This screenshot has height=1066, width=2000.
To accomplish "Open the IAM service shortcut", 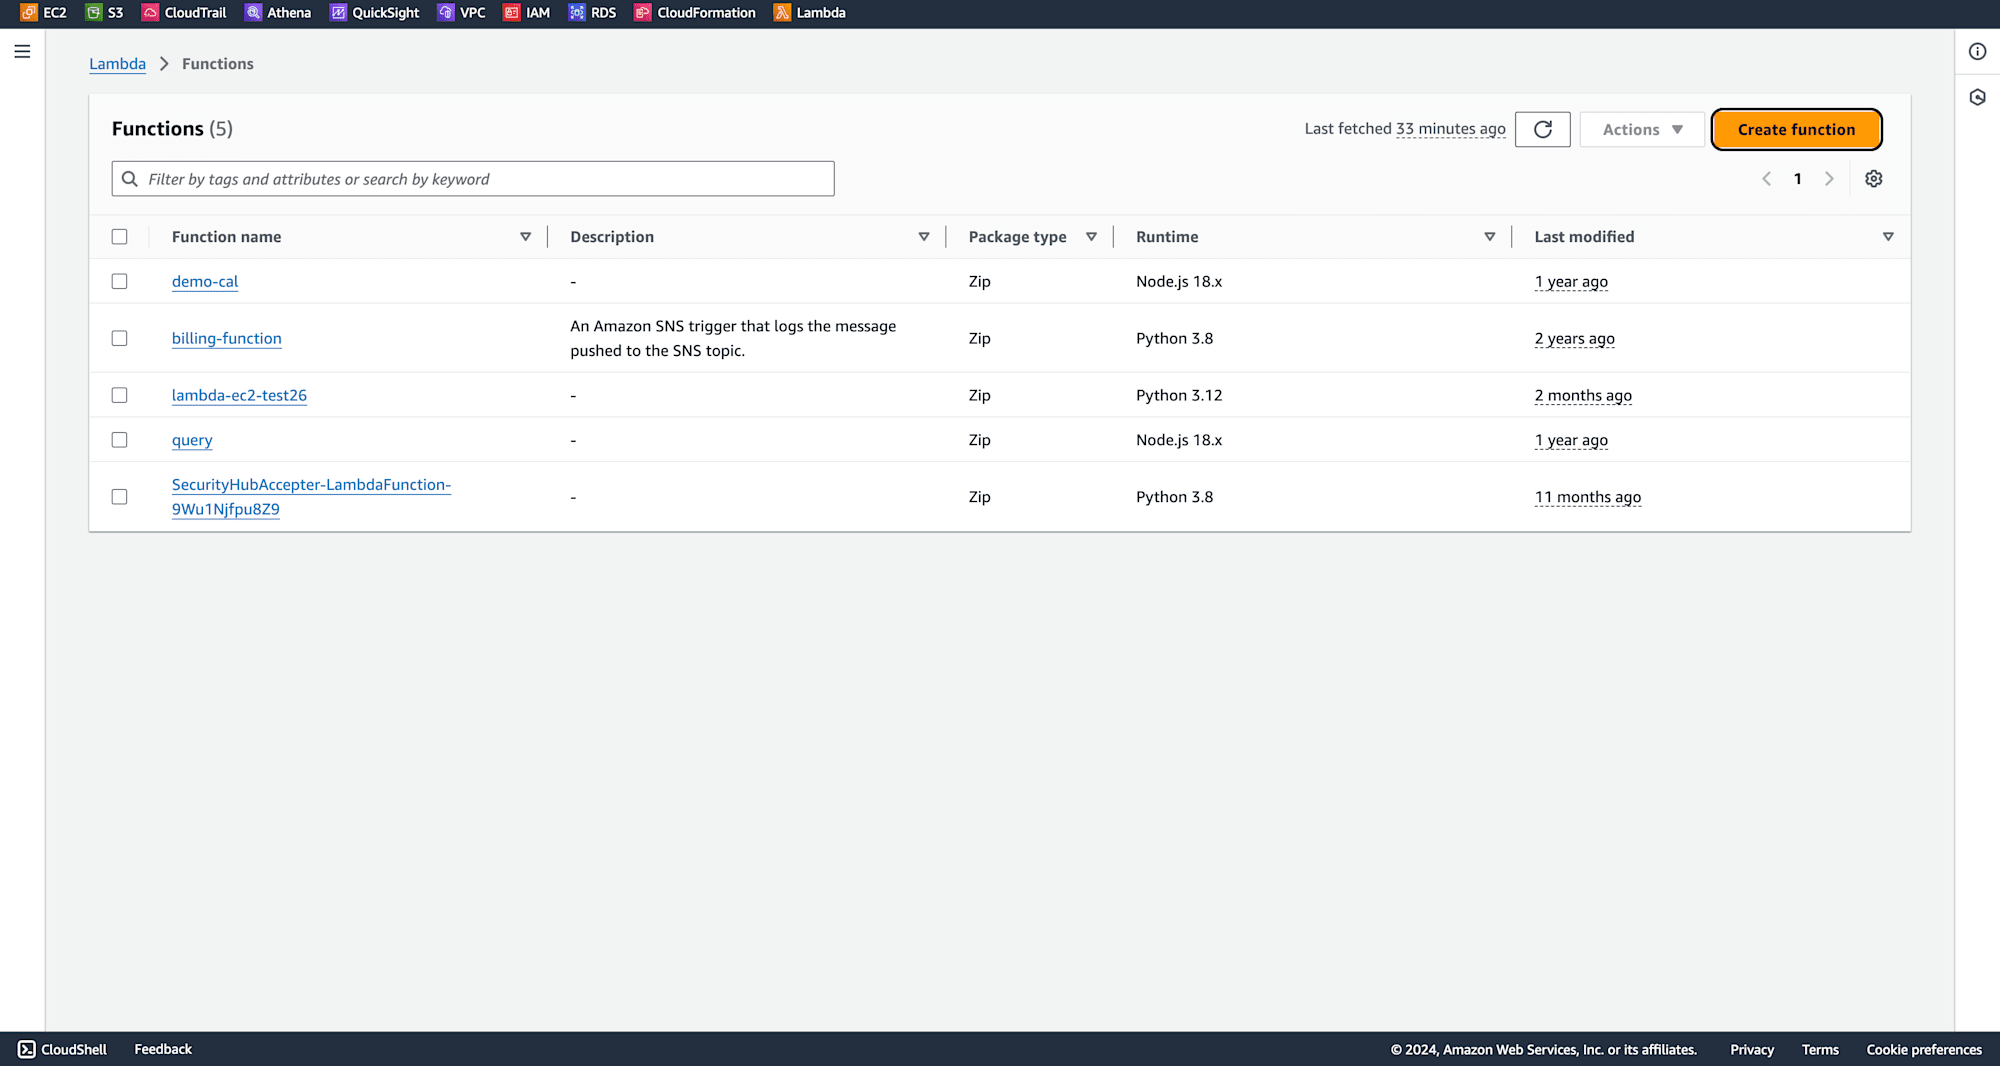I will (527, 13).
